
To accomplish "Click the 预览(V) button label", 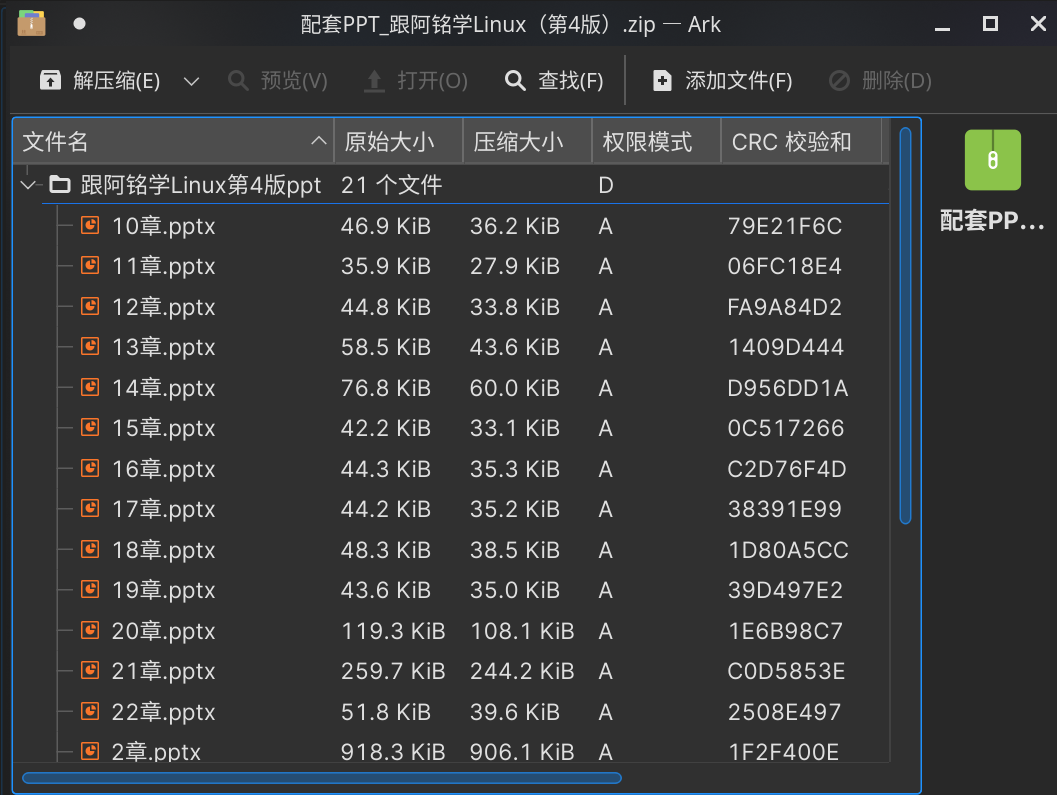I will pos(294,81).
